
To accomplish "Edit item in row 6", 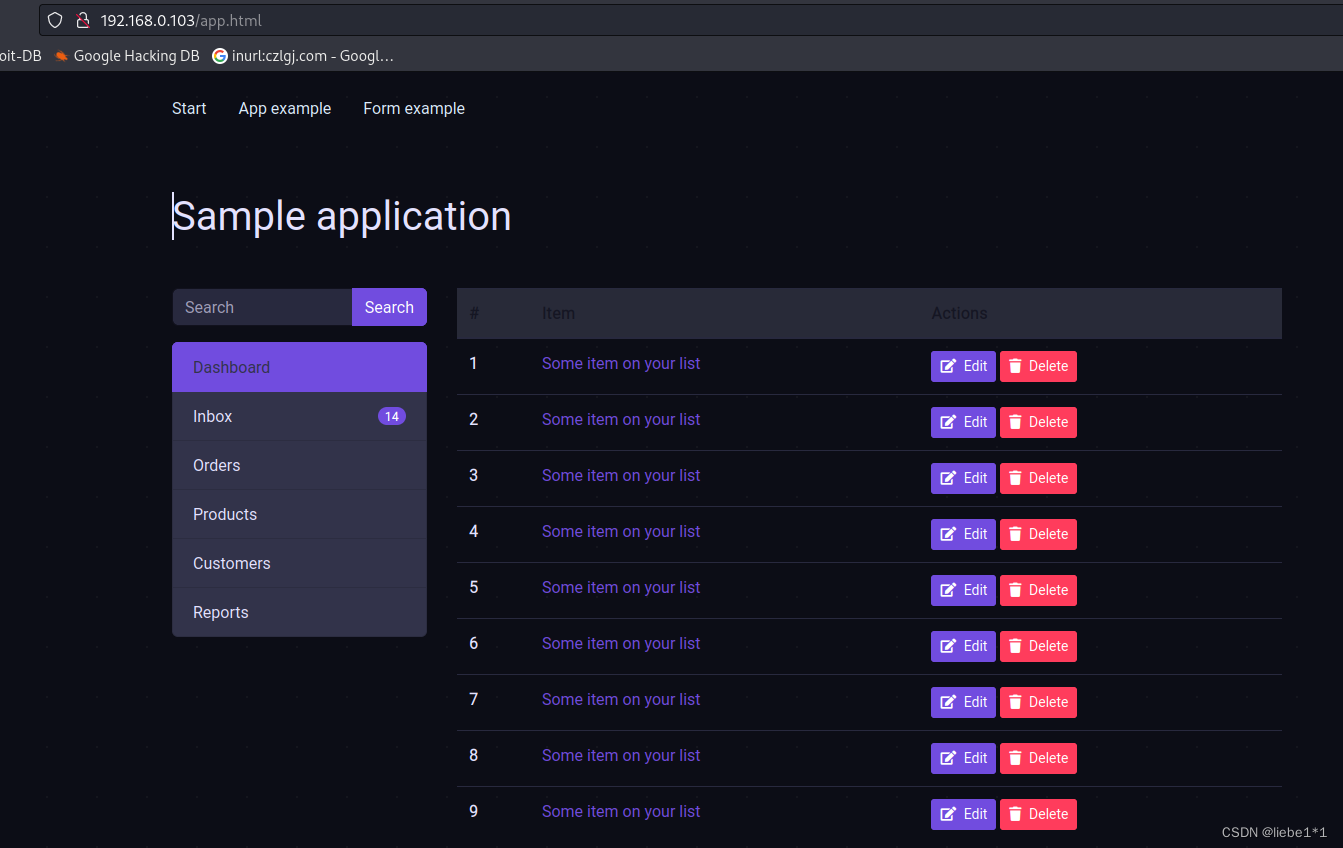I will pos(963,646).
